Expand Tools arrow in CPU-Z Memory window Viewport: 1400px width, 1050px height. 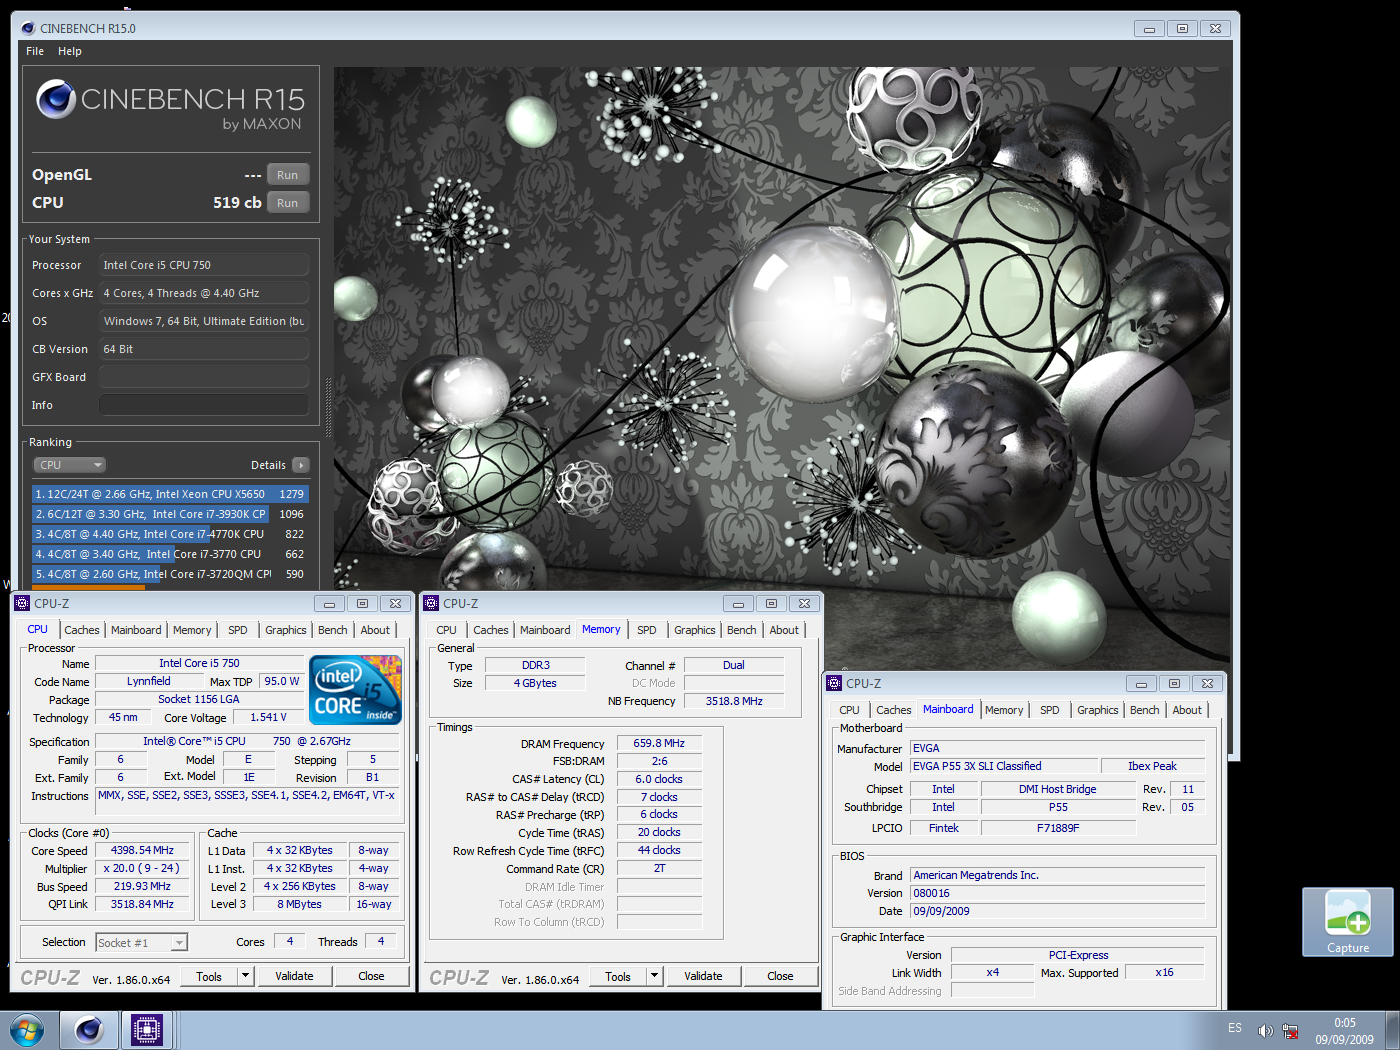click(654, 976)
